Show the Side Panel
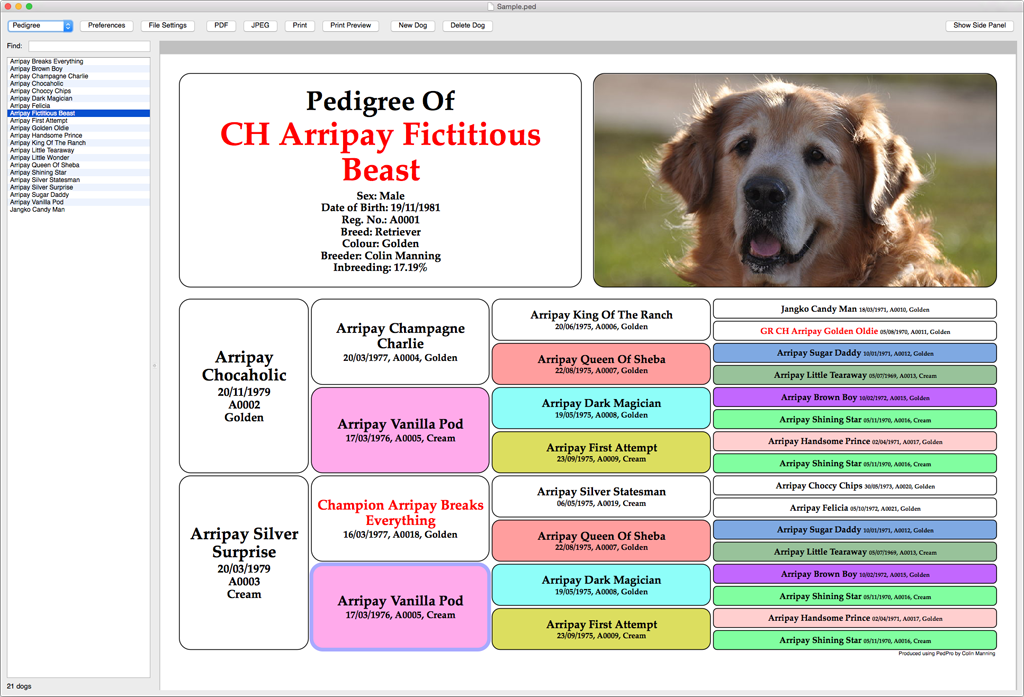The image size is (1024, 697). [979, 25]
